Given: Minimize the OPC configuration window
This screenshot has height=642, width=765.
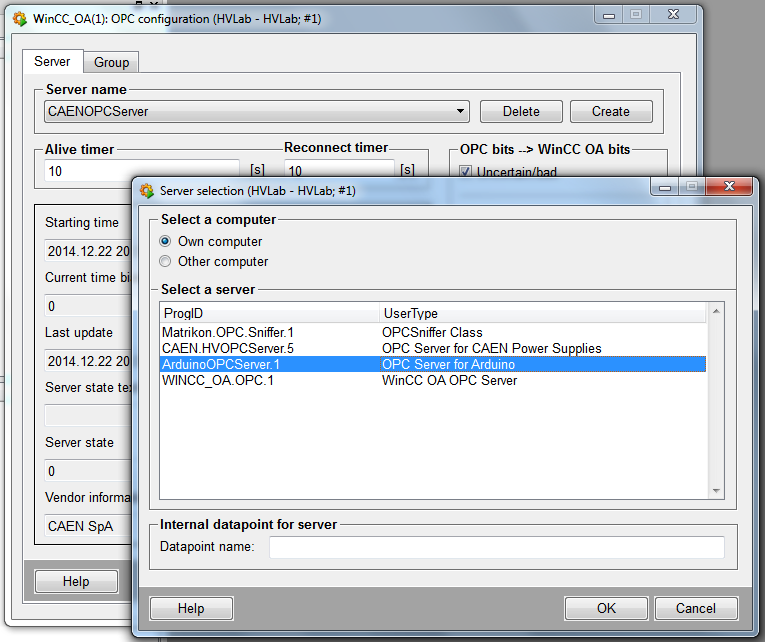Looking at the screenshot, I should pyautogui.click(x=609, y=15).
